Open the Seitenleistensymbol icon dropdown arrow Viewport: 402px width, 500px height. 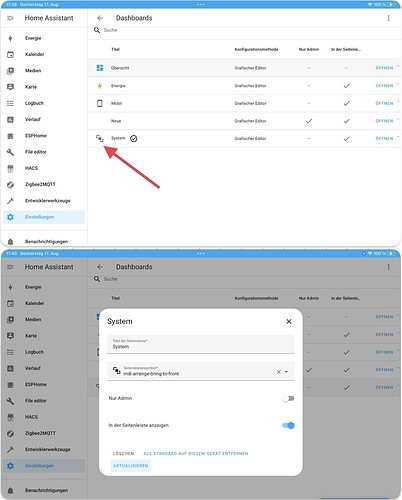286,372
